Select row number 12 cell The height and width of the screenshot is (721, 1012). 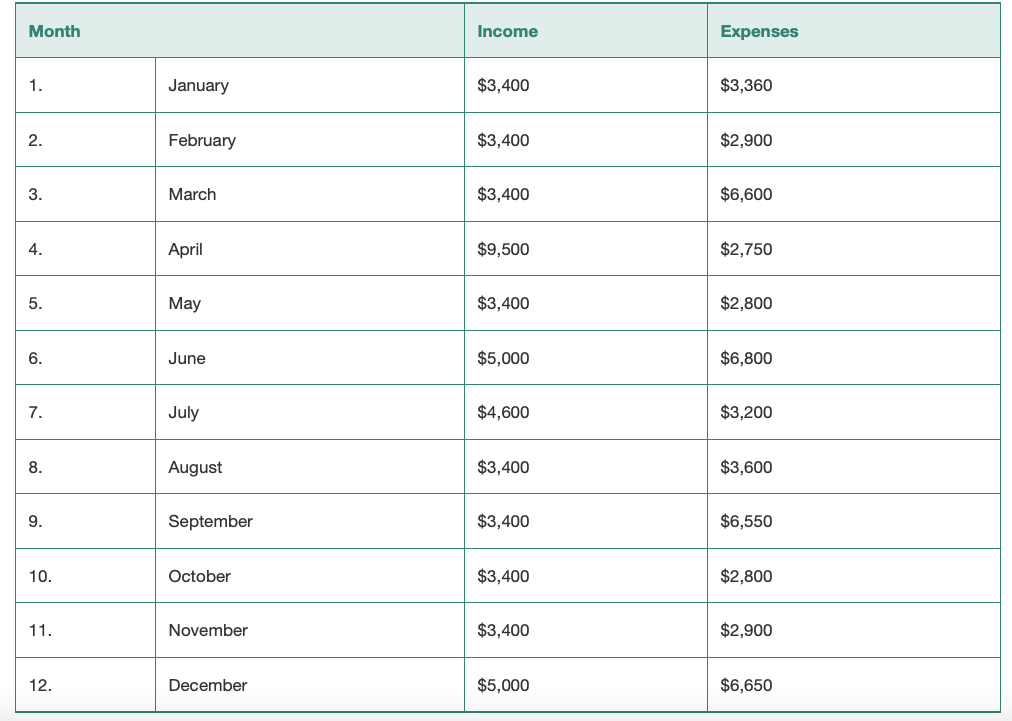[x=86, y=685]
